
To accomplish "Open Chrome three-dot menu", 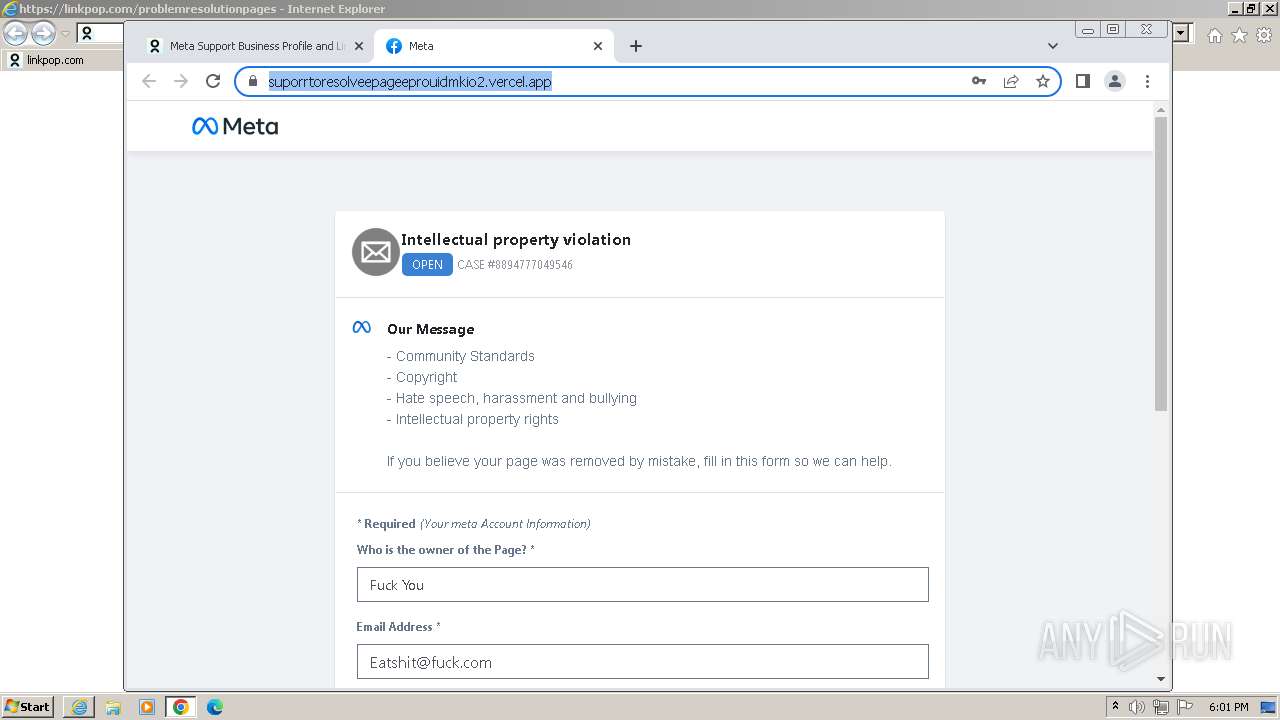I will 1147,81.
